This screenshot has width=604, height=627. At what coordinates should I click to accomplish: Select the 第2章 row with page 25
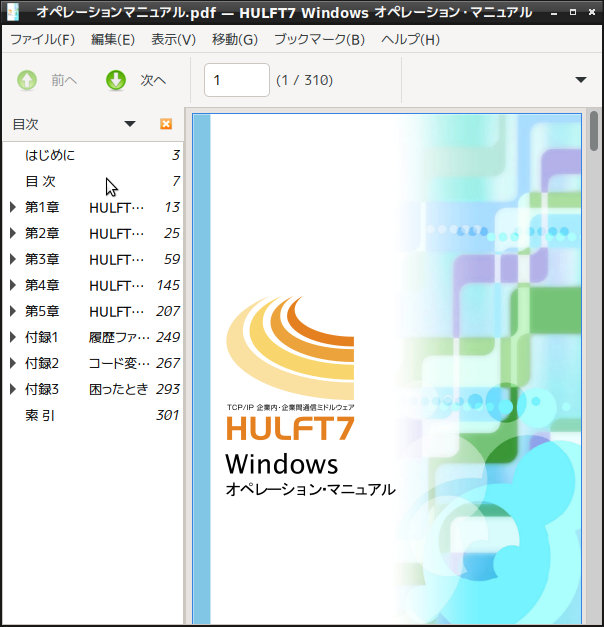(x=92, y=233)
